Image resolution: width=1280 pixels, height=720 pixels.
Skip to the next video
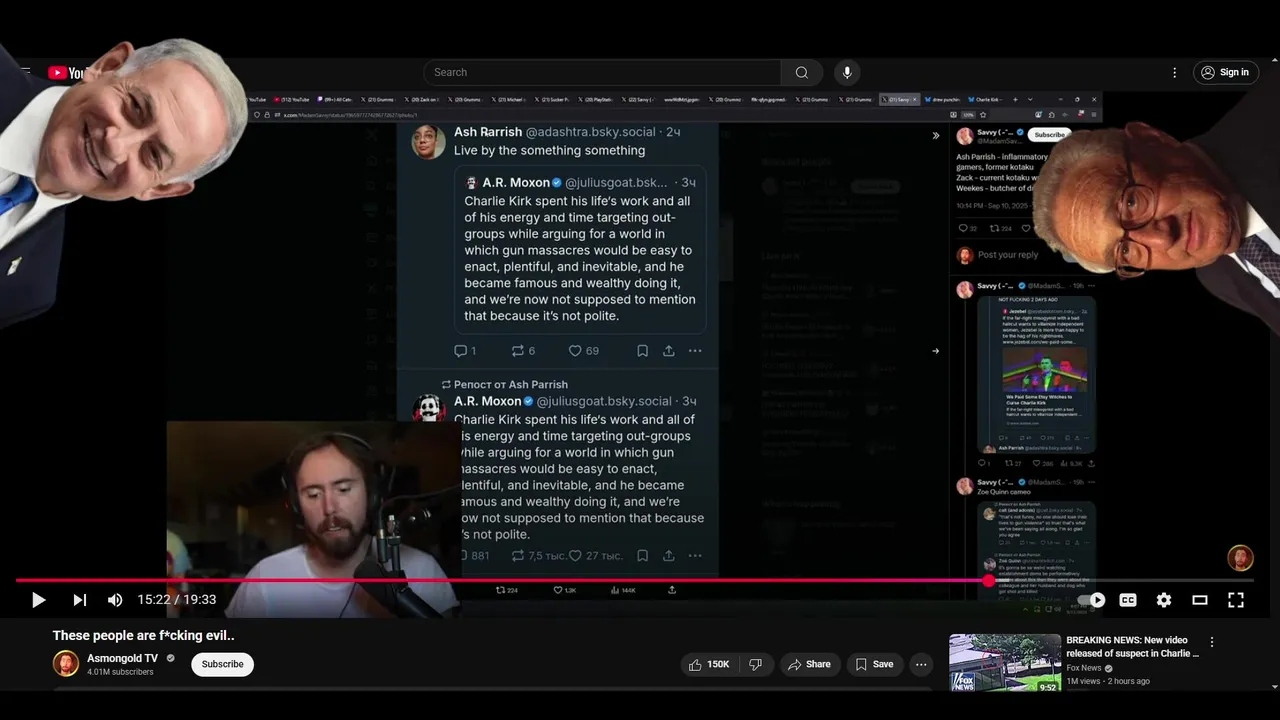(80, 600)
